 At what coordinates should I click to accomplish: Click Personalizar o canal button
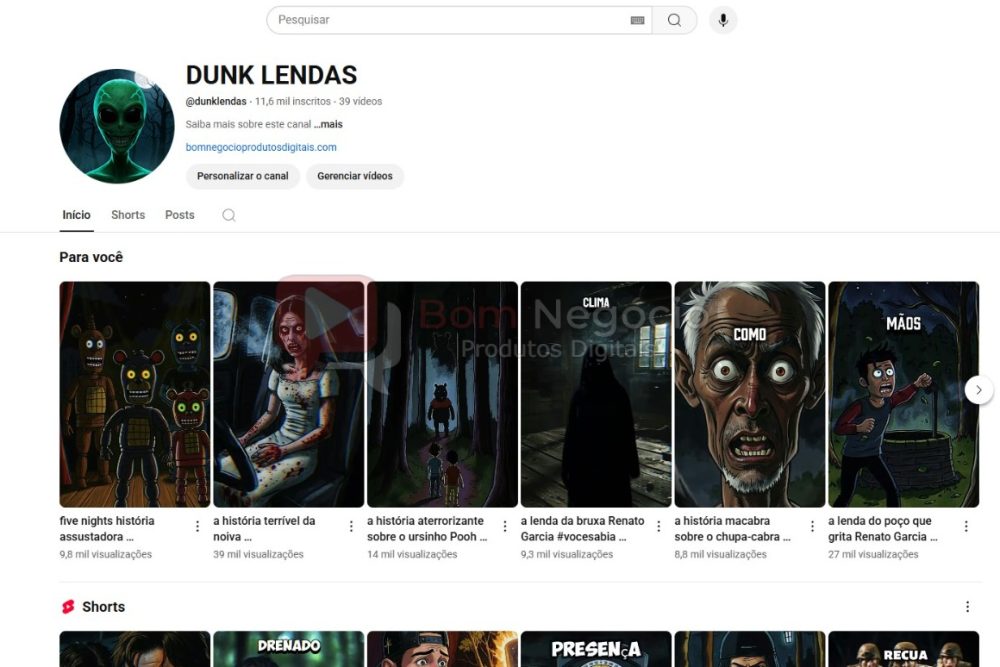(242, 176)
